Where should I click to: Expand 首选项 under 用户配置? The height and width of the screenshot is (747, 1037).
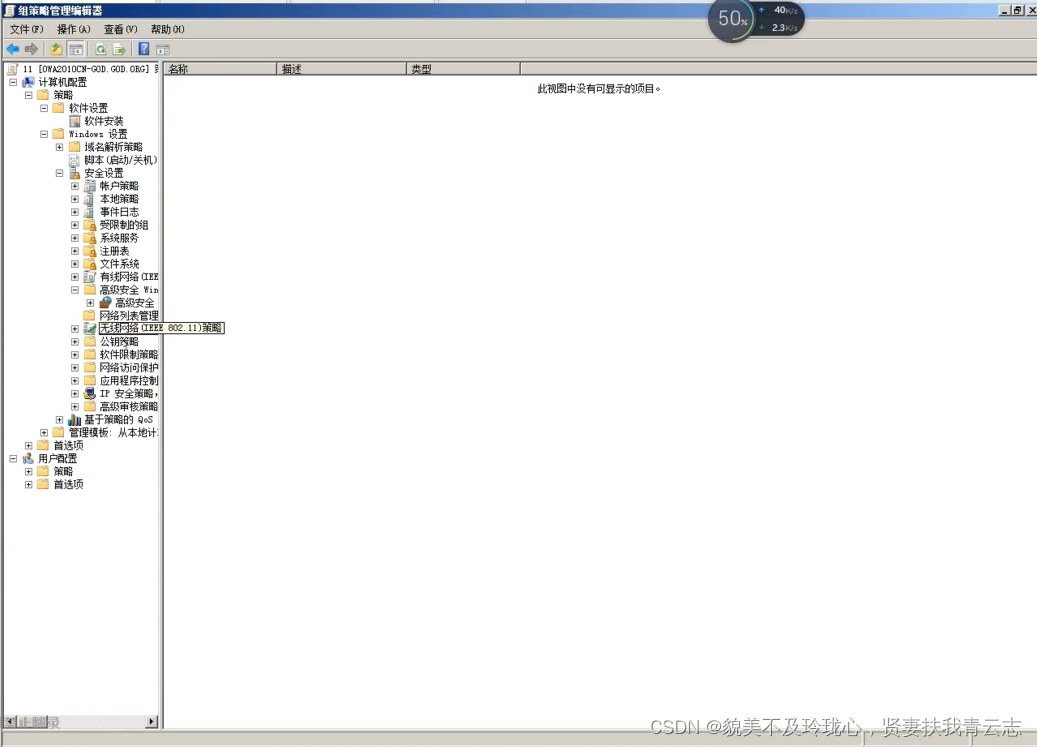click(x=28, y=485)
